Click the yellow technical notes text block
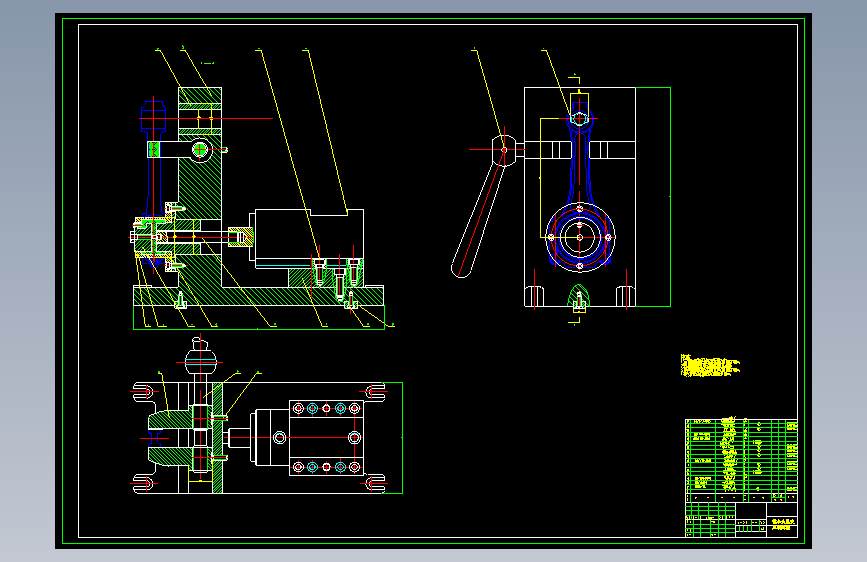Screen dimensions: 867x562 pos(709,366)
